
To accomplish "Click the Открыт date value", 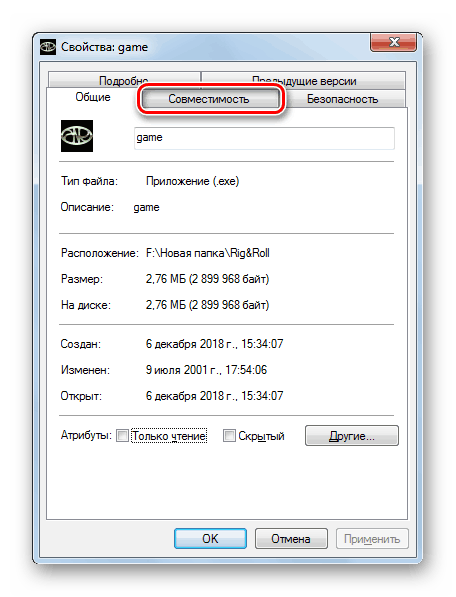I will pyautogui.click(x=215, y=396).
